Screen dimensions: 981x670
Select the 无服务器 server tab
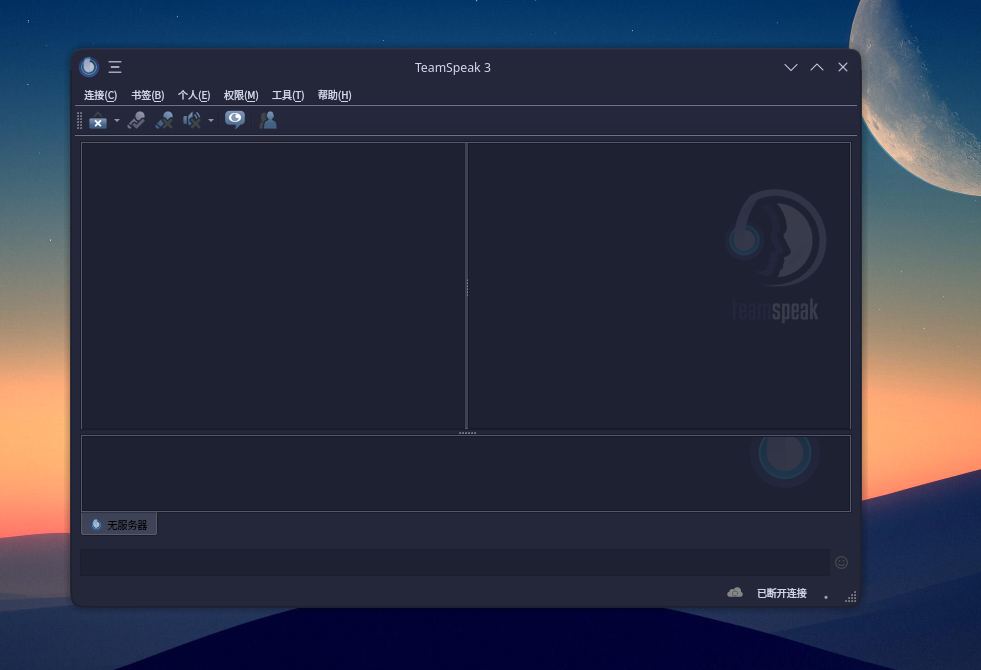point(119,524)
